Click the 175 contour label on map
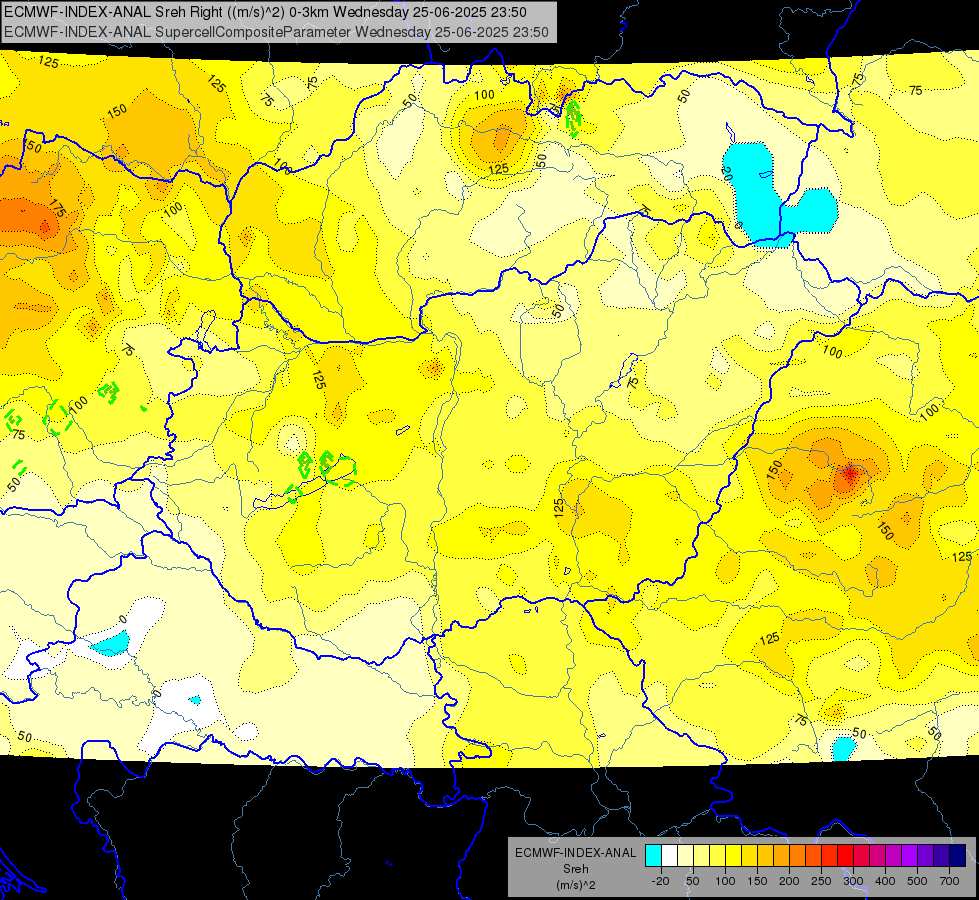This screenshot has height=900, width=979. coord(57,208)
